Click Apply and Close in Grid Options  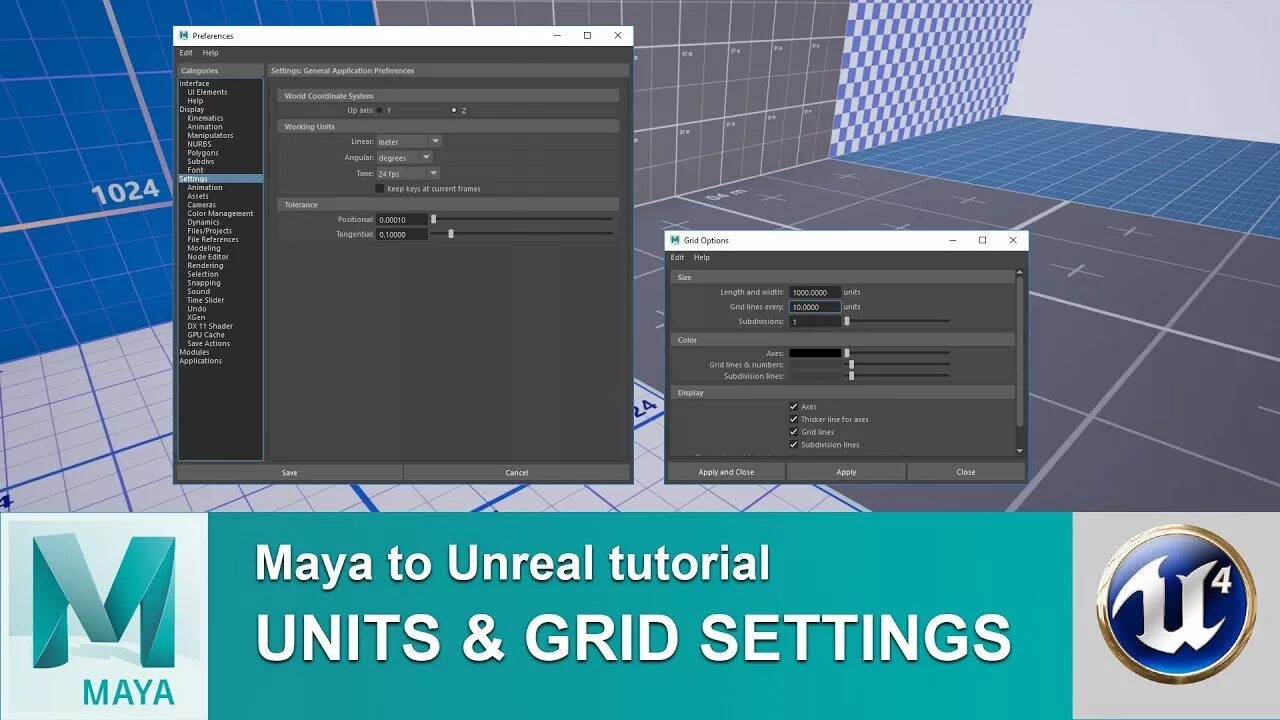726,472
